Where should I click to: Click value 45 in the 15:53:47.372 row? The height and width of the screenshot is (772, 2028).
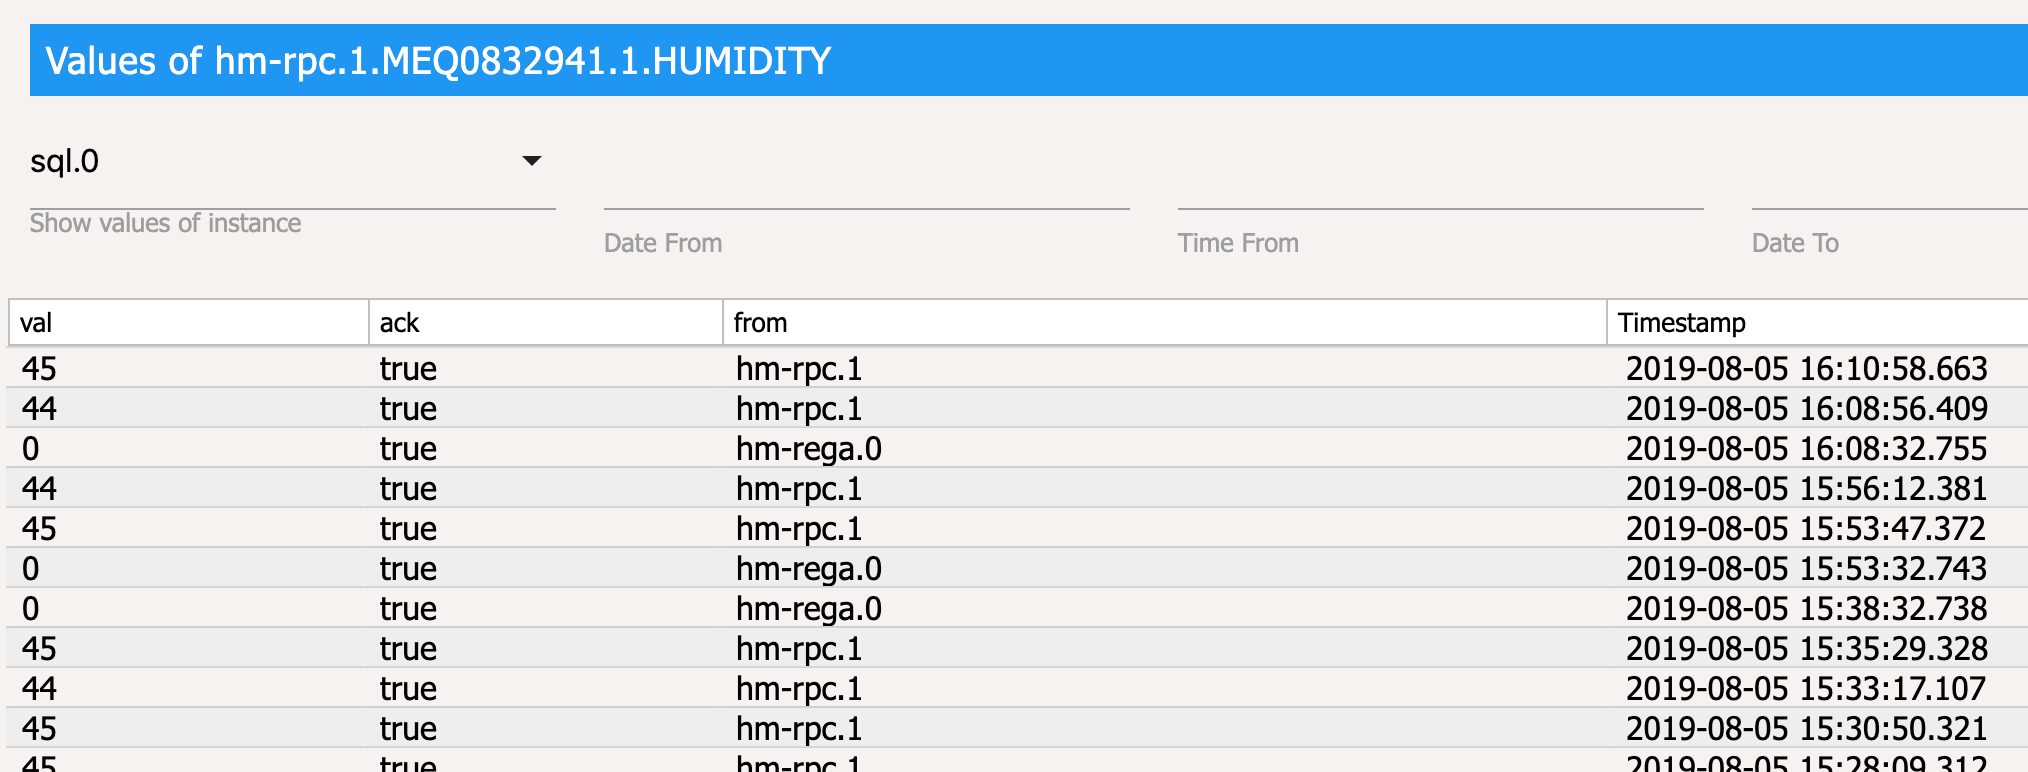click(40, 529)
